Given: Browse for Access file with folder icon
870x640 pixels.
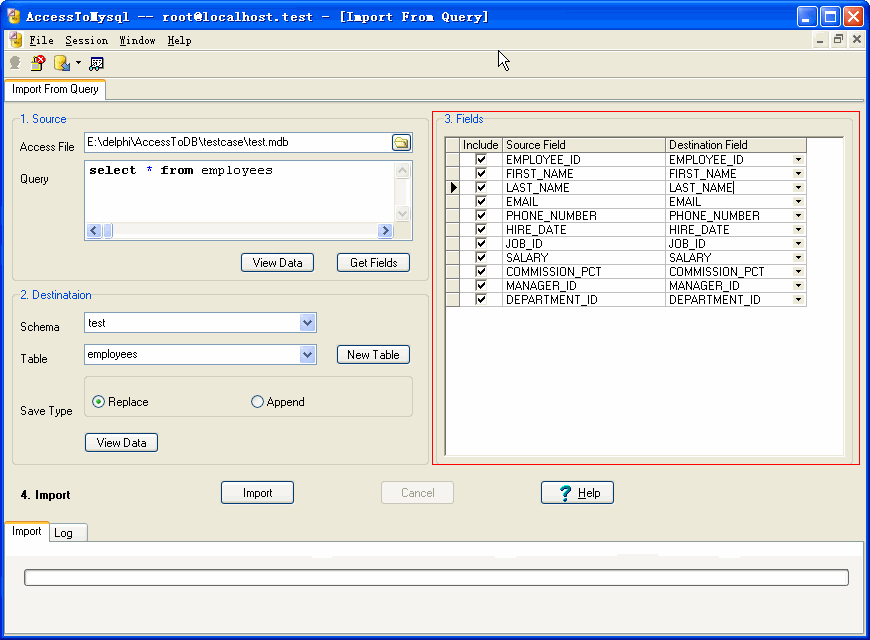Looking at the screenshot, I should pyautogui.click(x=401, y=143).
